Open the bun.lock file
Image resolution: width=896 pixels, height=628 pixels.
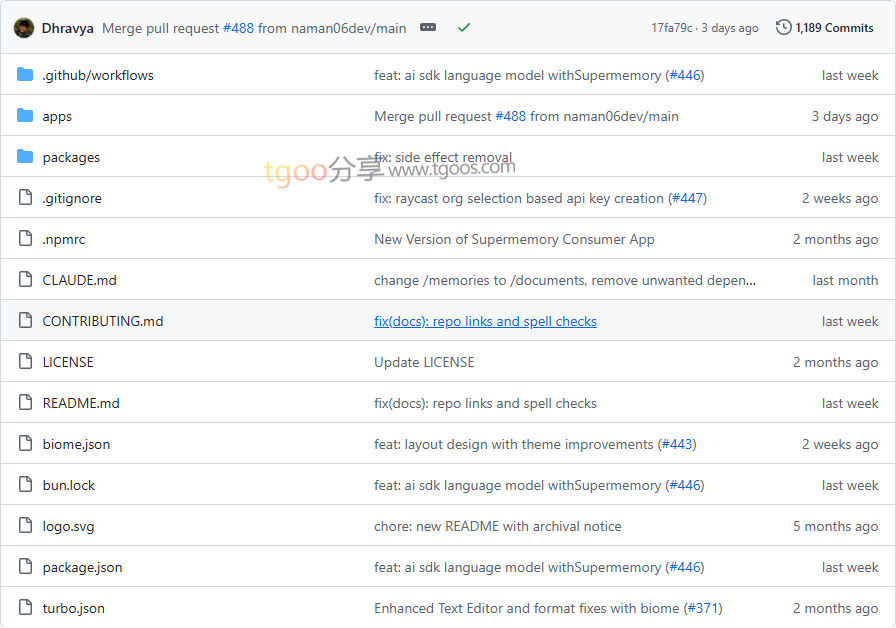tap(69, 485)
